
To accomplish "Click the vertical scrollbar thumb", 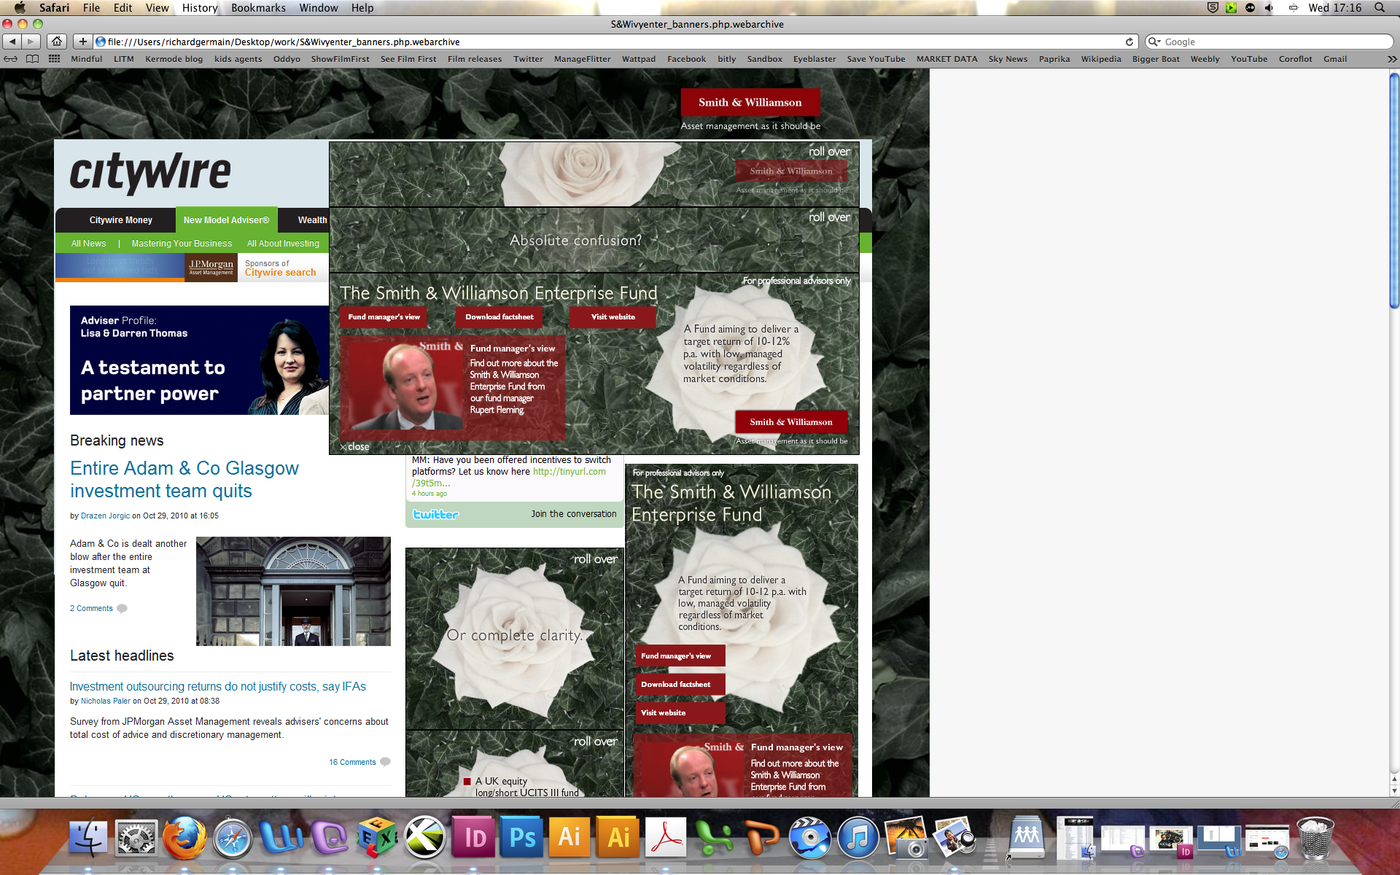I will click(x=1394, y=190).
